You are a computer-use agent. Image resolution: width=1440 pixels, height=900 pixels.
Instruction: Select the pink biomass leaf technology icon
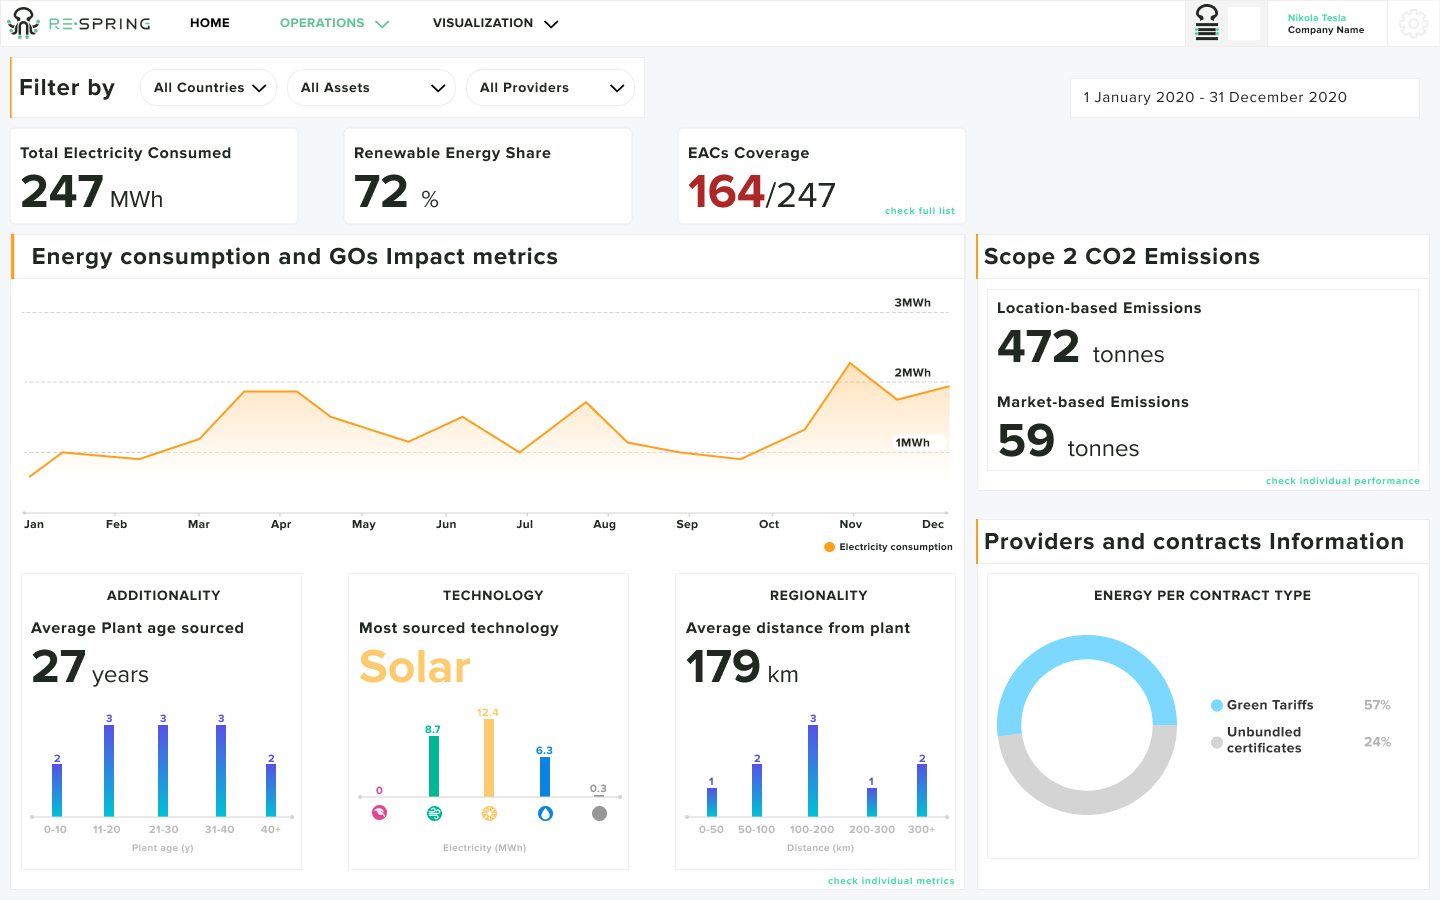pyautogui.click(x=379, y=813)
